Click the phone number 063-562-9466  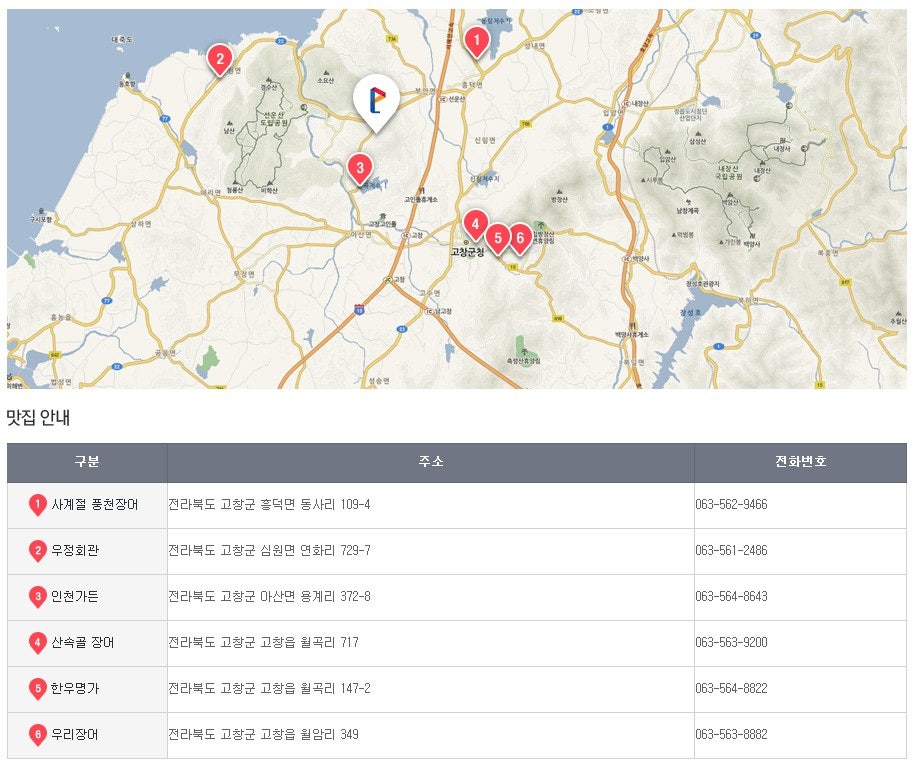731,505
